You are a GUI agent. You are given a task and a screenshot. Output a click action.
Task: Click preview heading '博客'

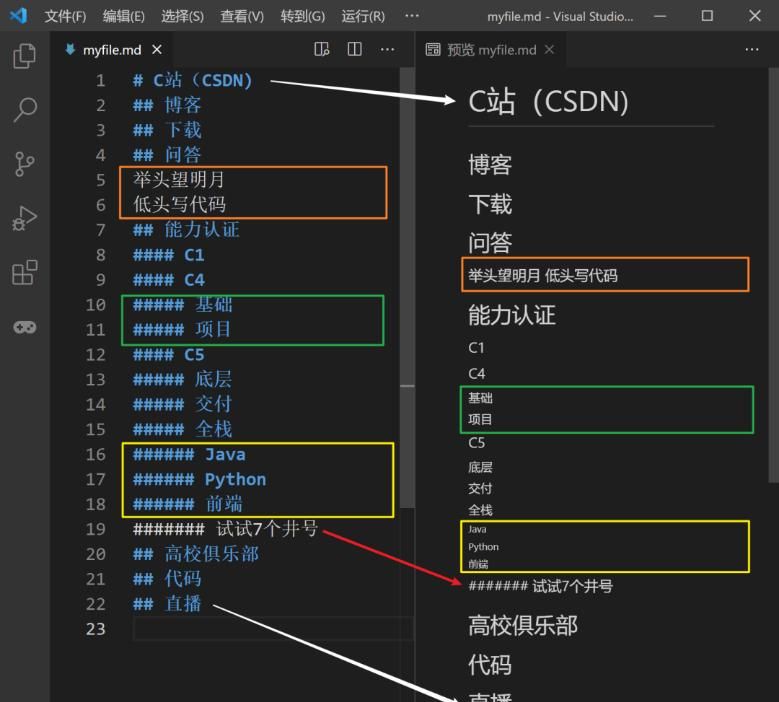[490, 164]
